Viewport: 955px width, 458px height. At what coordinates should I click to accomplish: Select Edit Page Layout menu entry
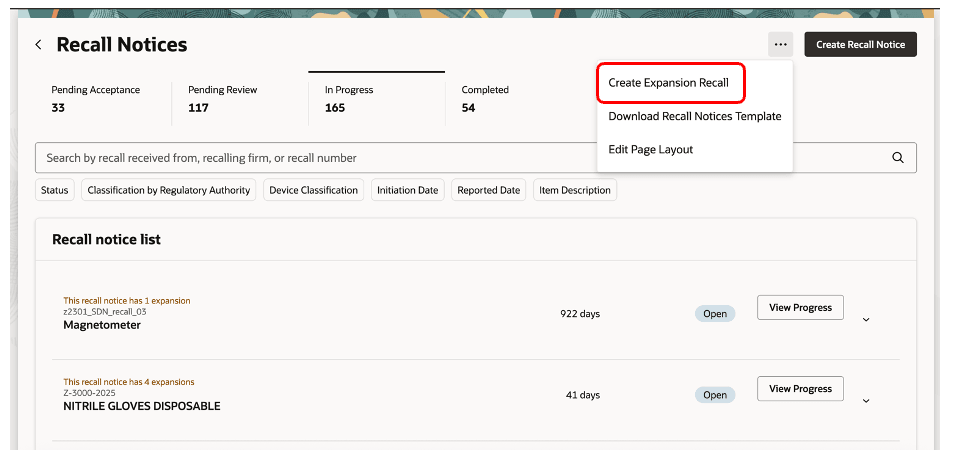pos(650,149)
